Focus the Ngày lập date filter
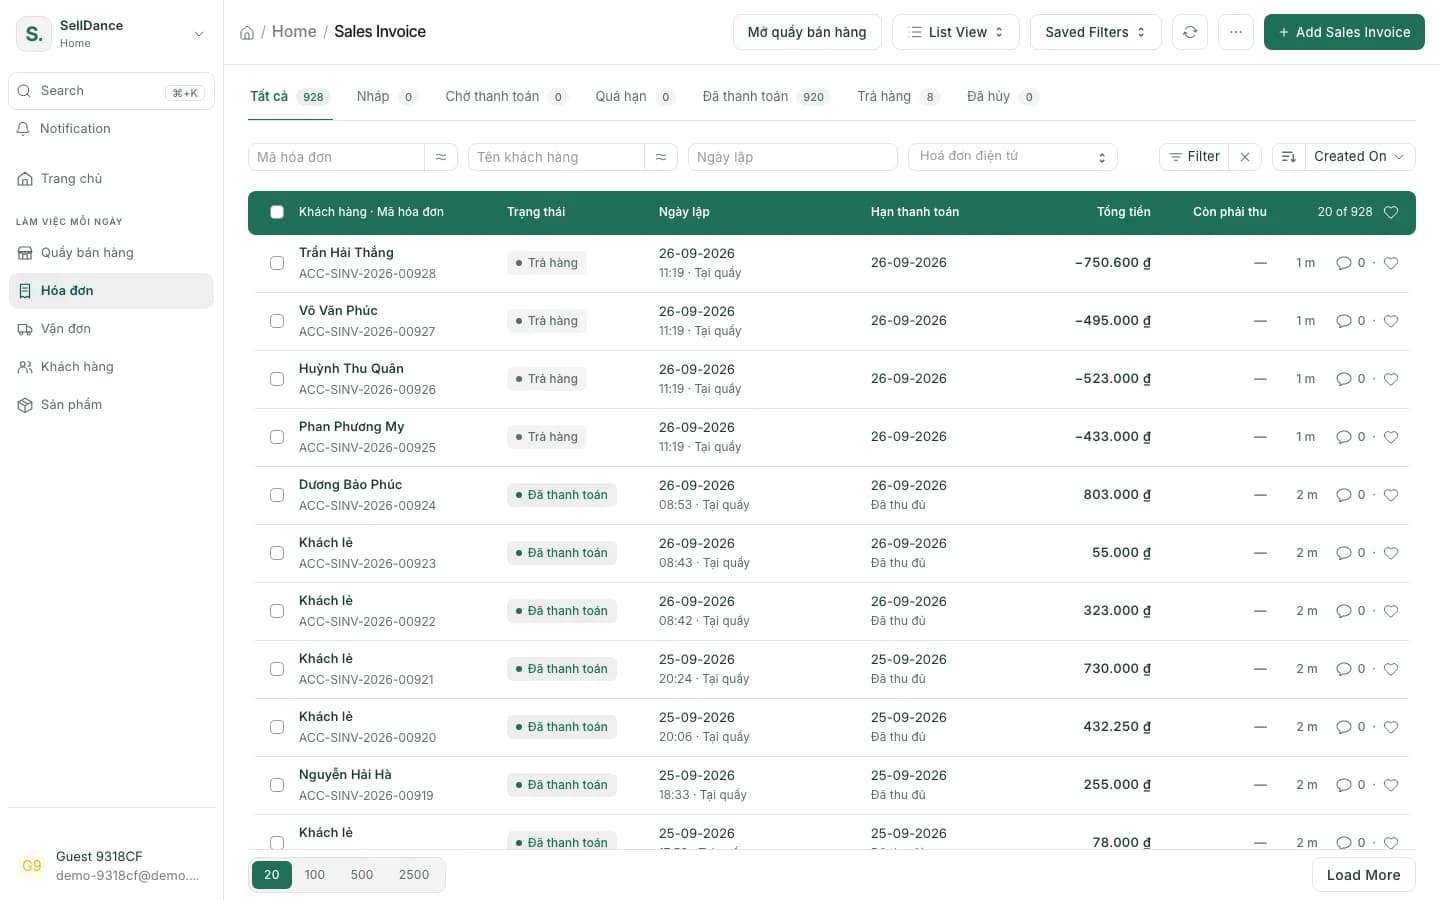The image size is (1440, 900). (x=793, y=157)
